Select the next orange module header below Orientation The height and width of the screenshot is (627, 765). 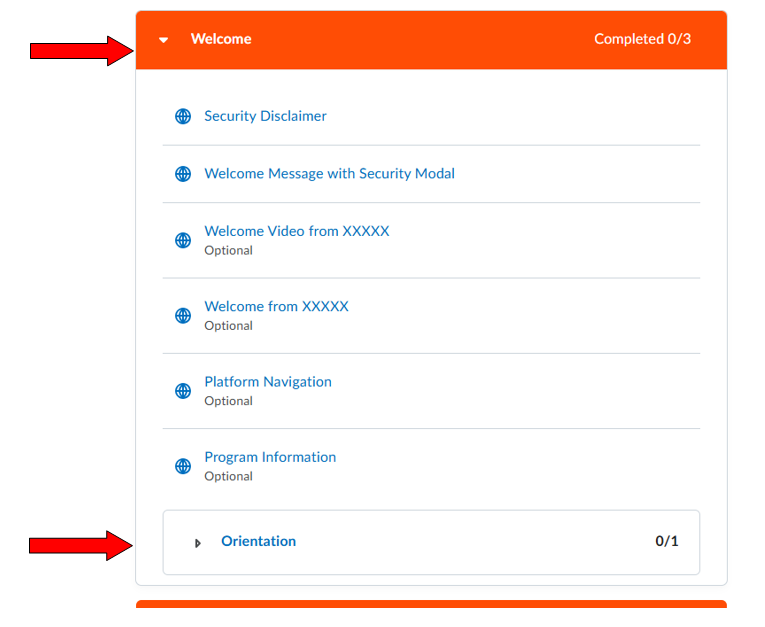coord(431,604)
